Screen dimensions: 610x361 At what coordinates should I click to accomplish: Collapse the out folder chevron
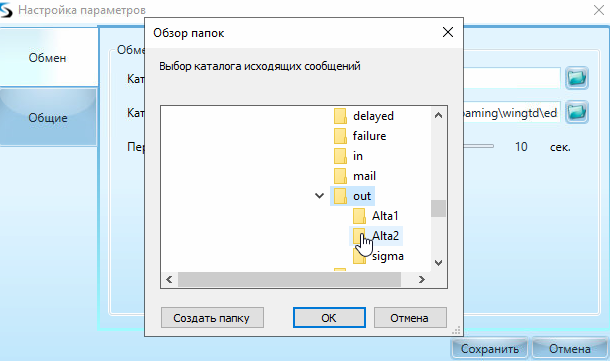[319, 196]
